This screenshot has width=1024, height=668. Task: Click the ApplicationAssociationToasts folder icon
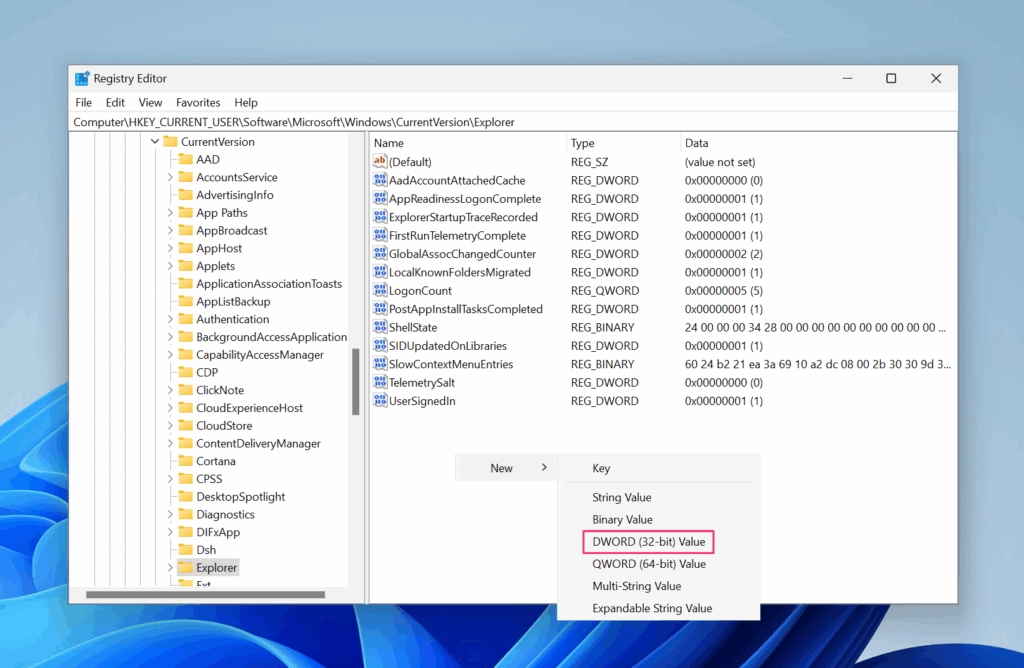coord(185,283)
